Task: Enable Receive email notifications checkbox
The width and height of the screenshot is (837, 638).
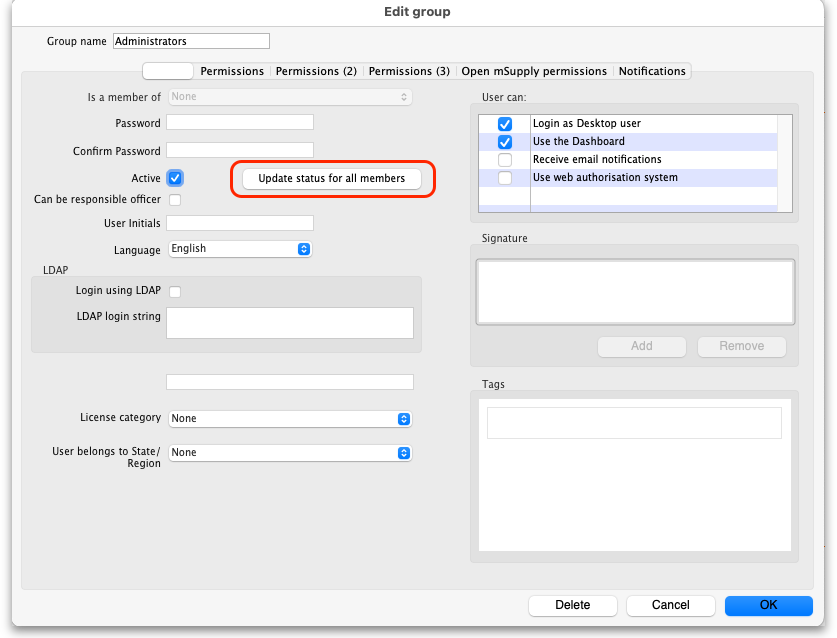Action: (505, 160)
